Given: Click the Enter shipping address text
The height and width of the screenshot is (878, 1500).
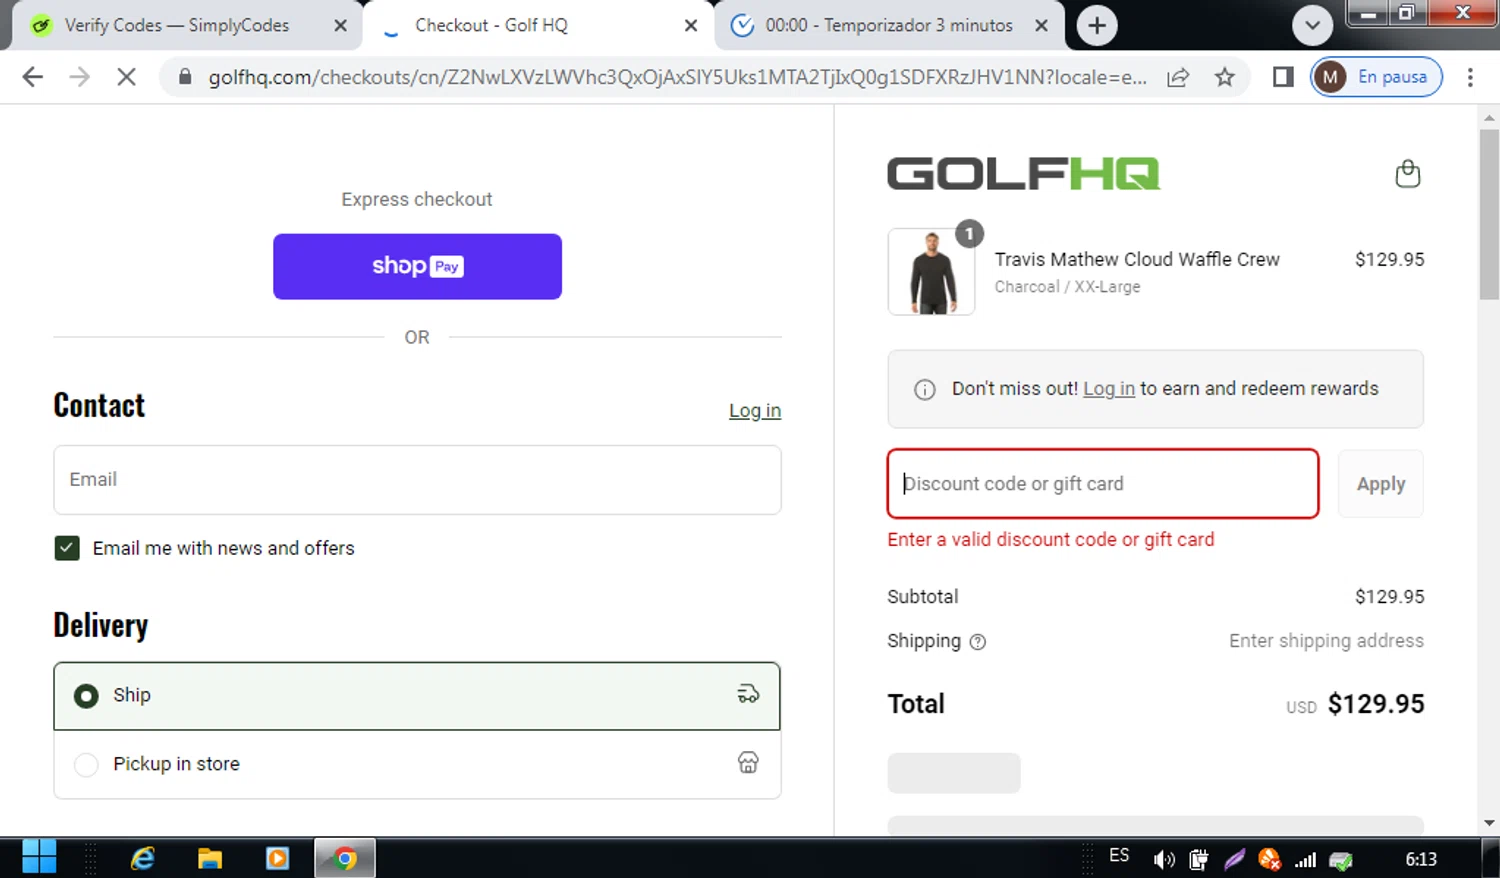Looking at the screenshot, I should tap(1326, 641).
